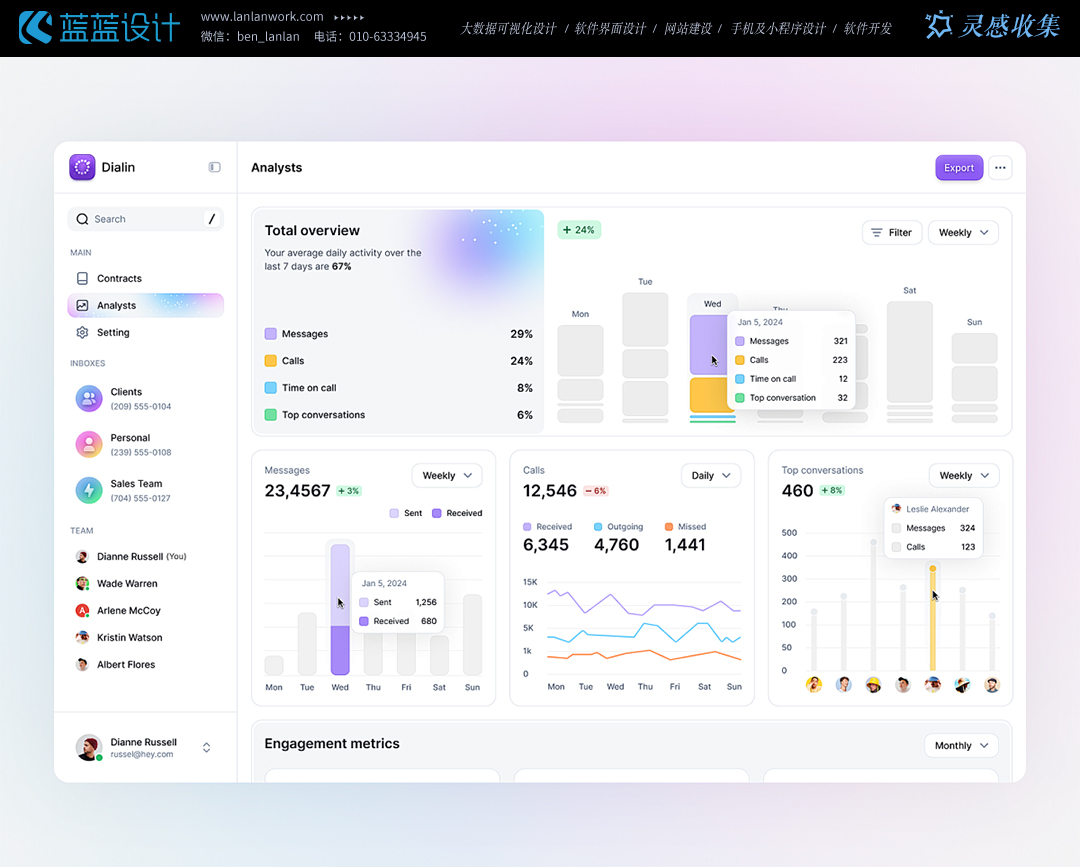
Task: Open the overview Weekly dropdown
Action: [x=963, y=232]
